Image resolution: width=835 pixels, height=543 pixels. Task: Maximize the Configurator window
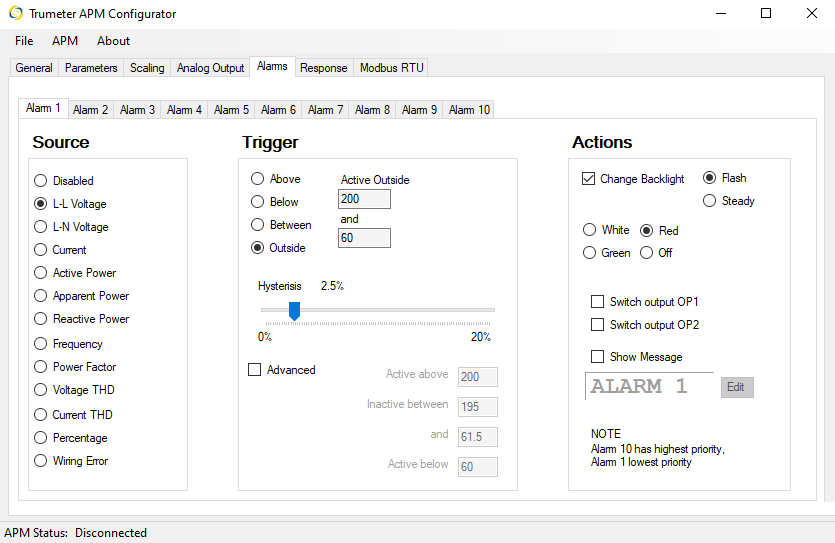(x=766, y=13)
